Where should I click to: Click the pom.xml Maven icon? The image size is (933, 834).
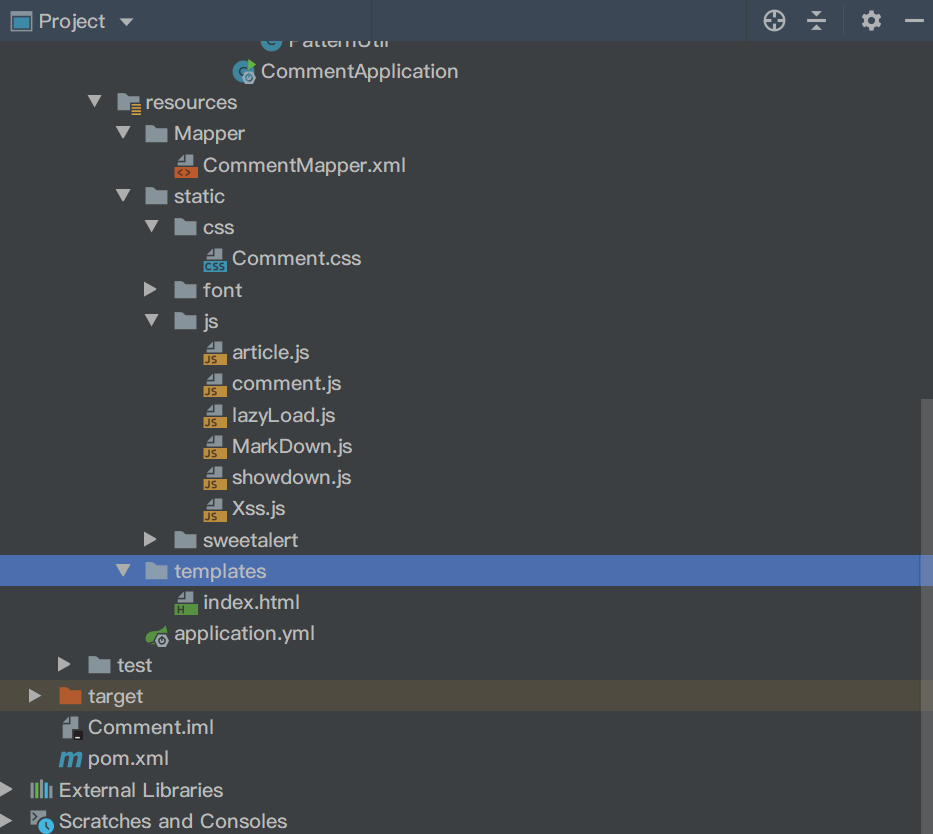[71, 759]
